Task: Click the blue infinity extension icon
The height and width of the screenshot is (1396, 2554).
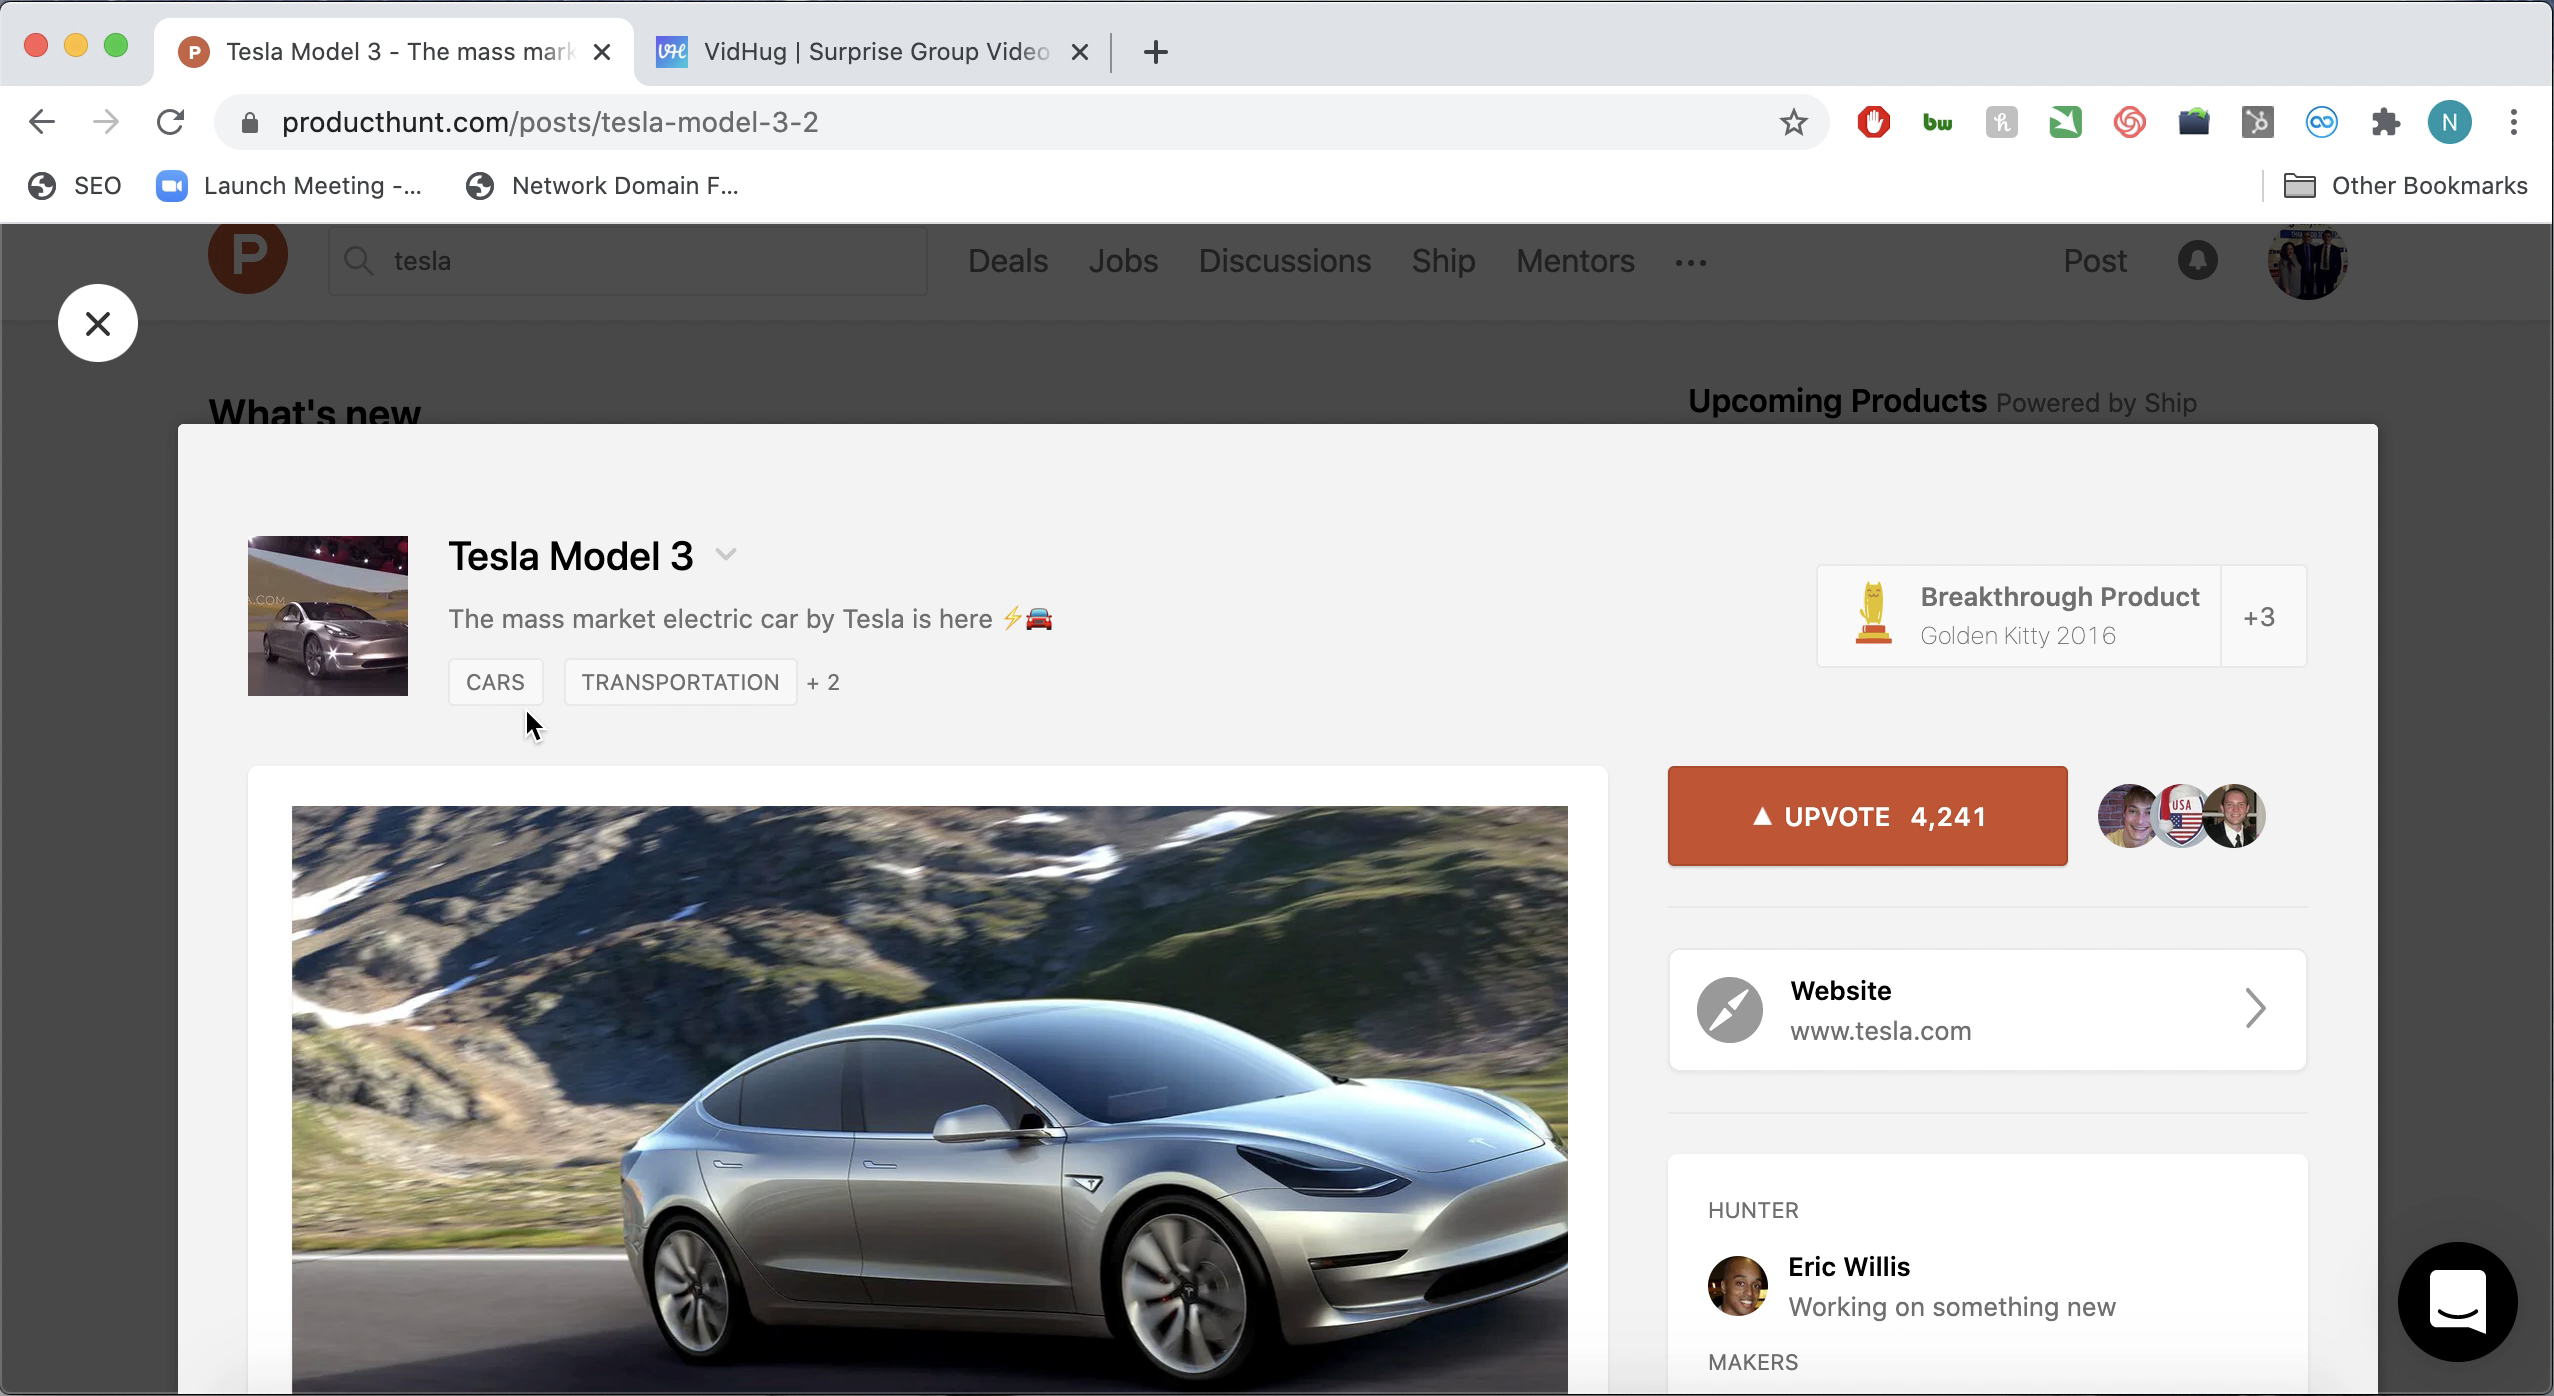Action: pyautogui.click(x=2321, y=122)
